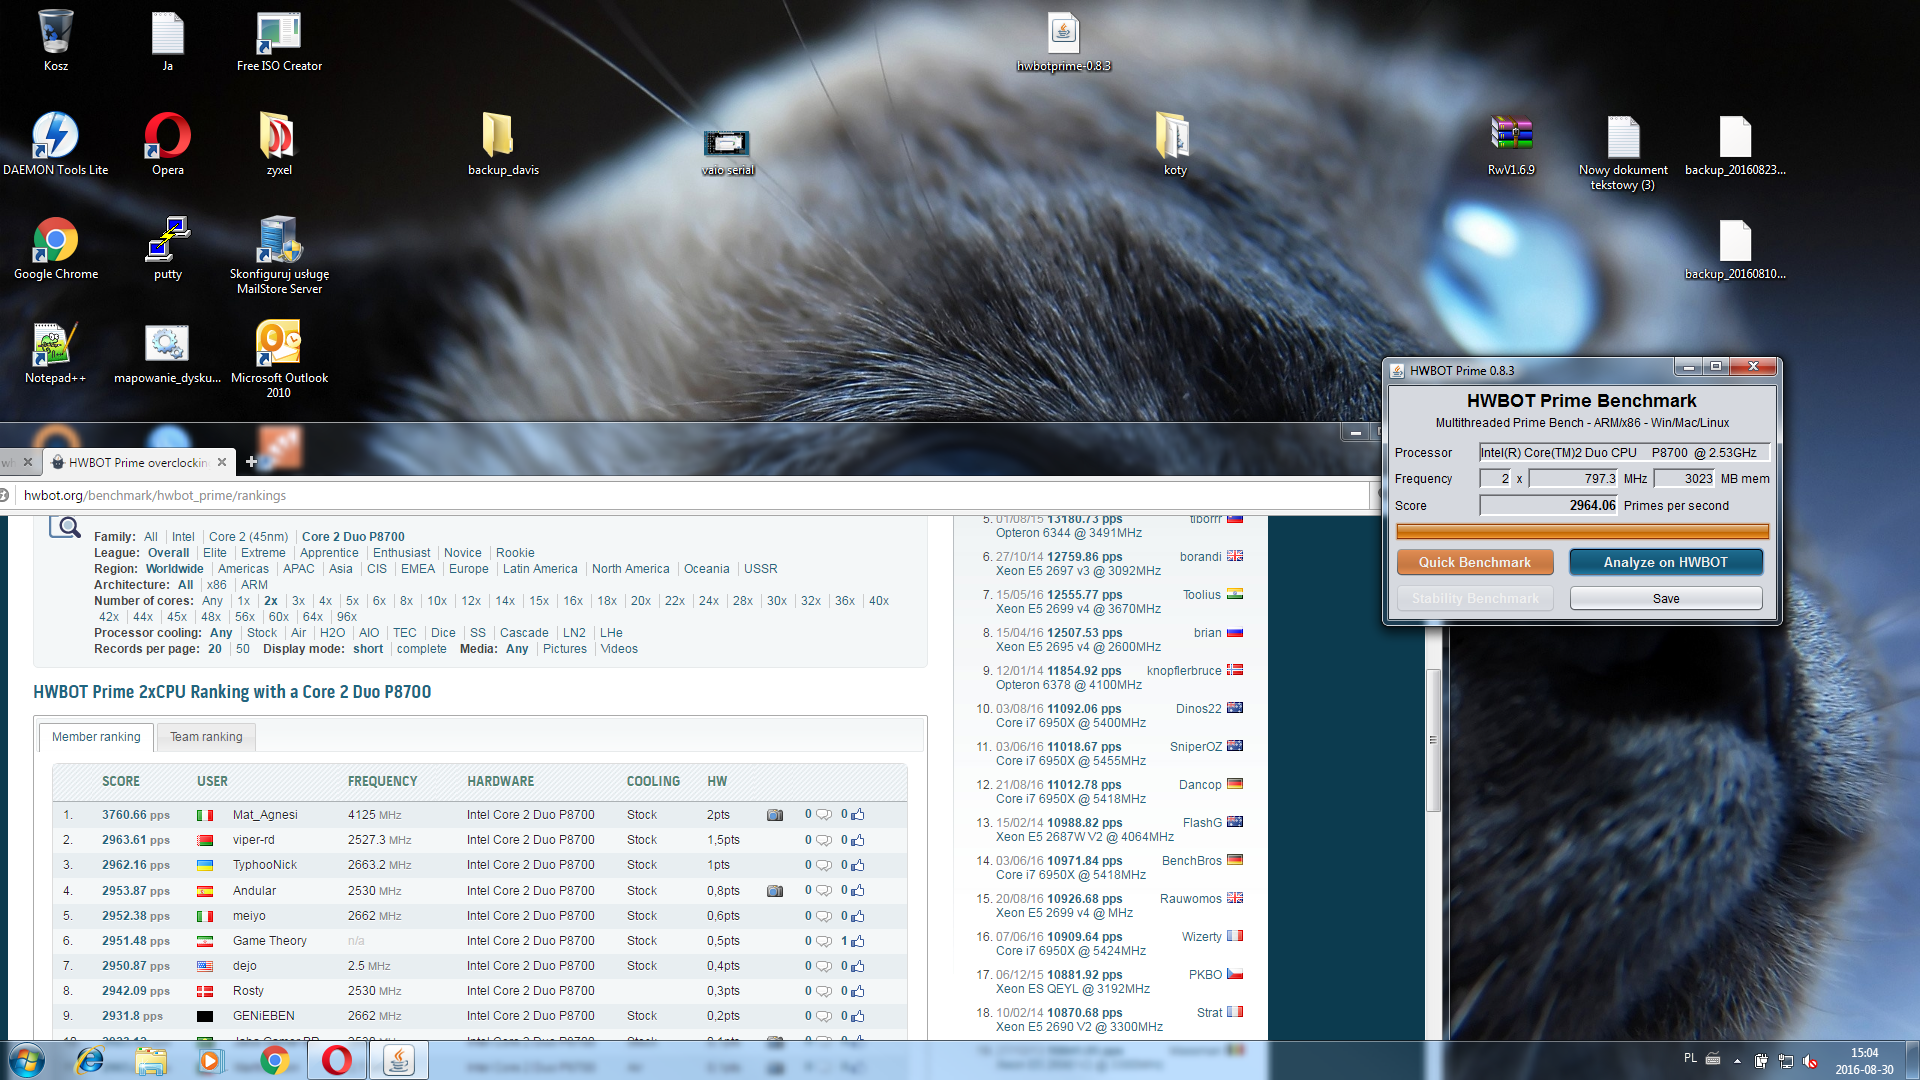The width and height of the screenshot is (1920, 1080).
Task: Open the Mat_Agnesi user profile
Action: (265, 815)
